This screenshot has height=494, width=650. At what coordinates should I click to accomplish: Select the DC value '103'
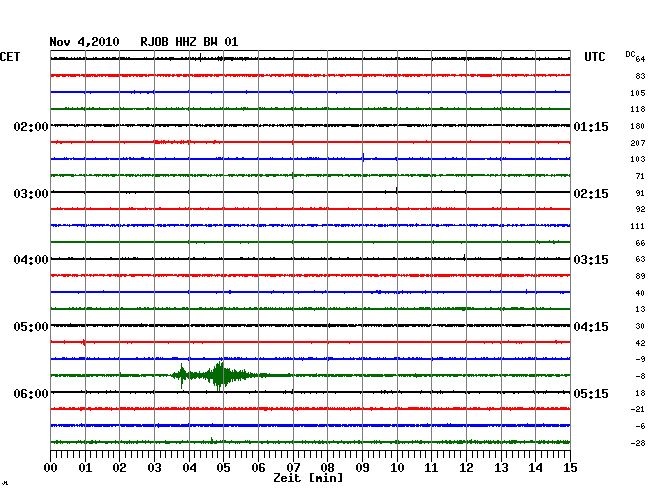click(x=638, y=159)
